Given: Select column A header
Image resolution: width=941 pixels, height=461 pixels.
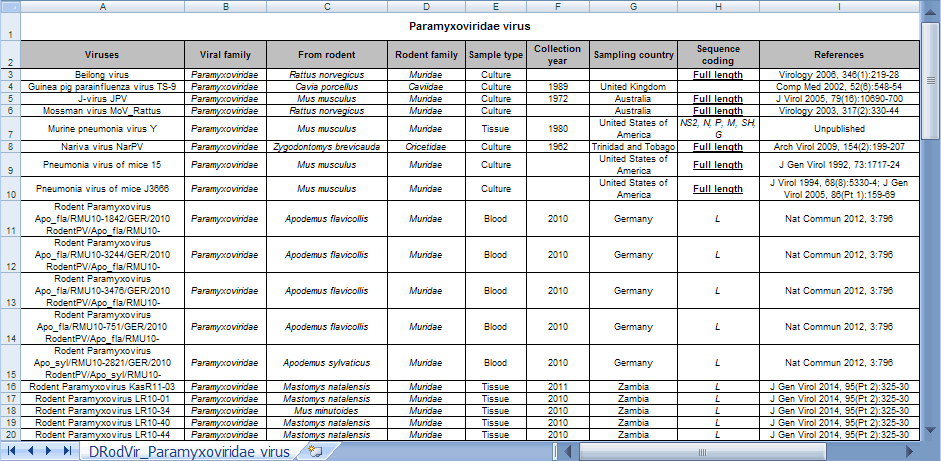Looking at the screenshot, I should 103,6.
